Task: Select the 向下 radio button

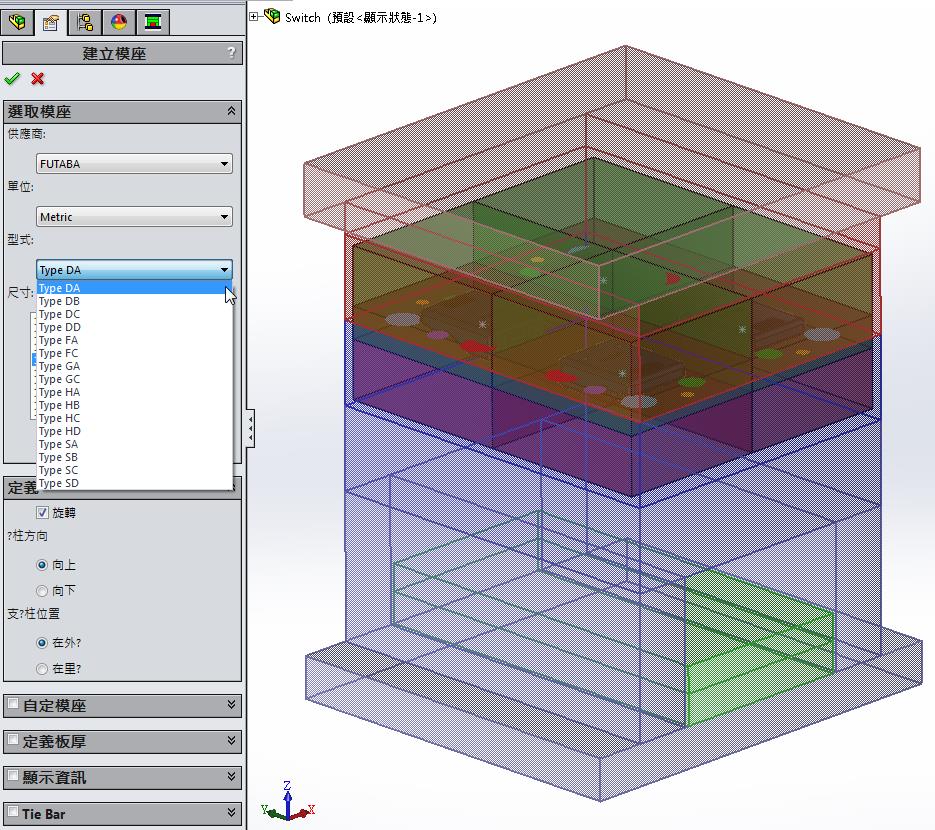Action: pyautogui.click(x=42, y=591)
